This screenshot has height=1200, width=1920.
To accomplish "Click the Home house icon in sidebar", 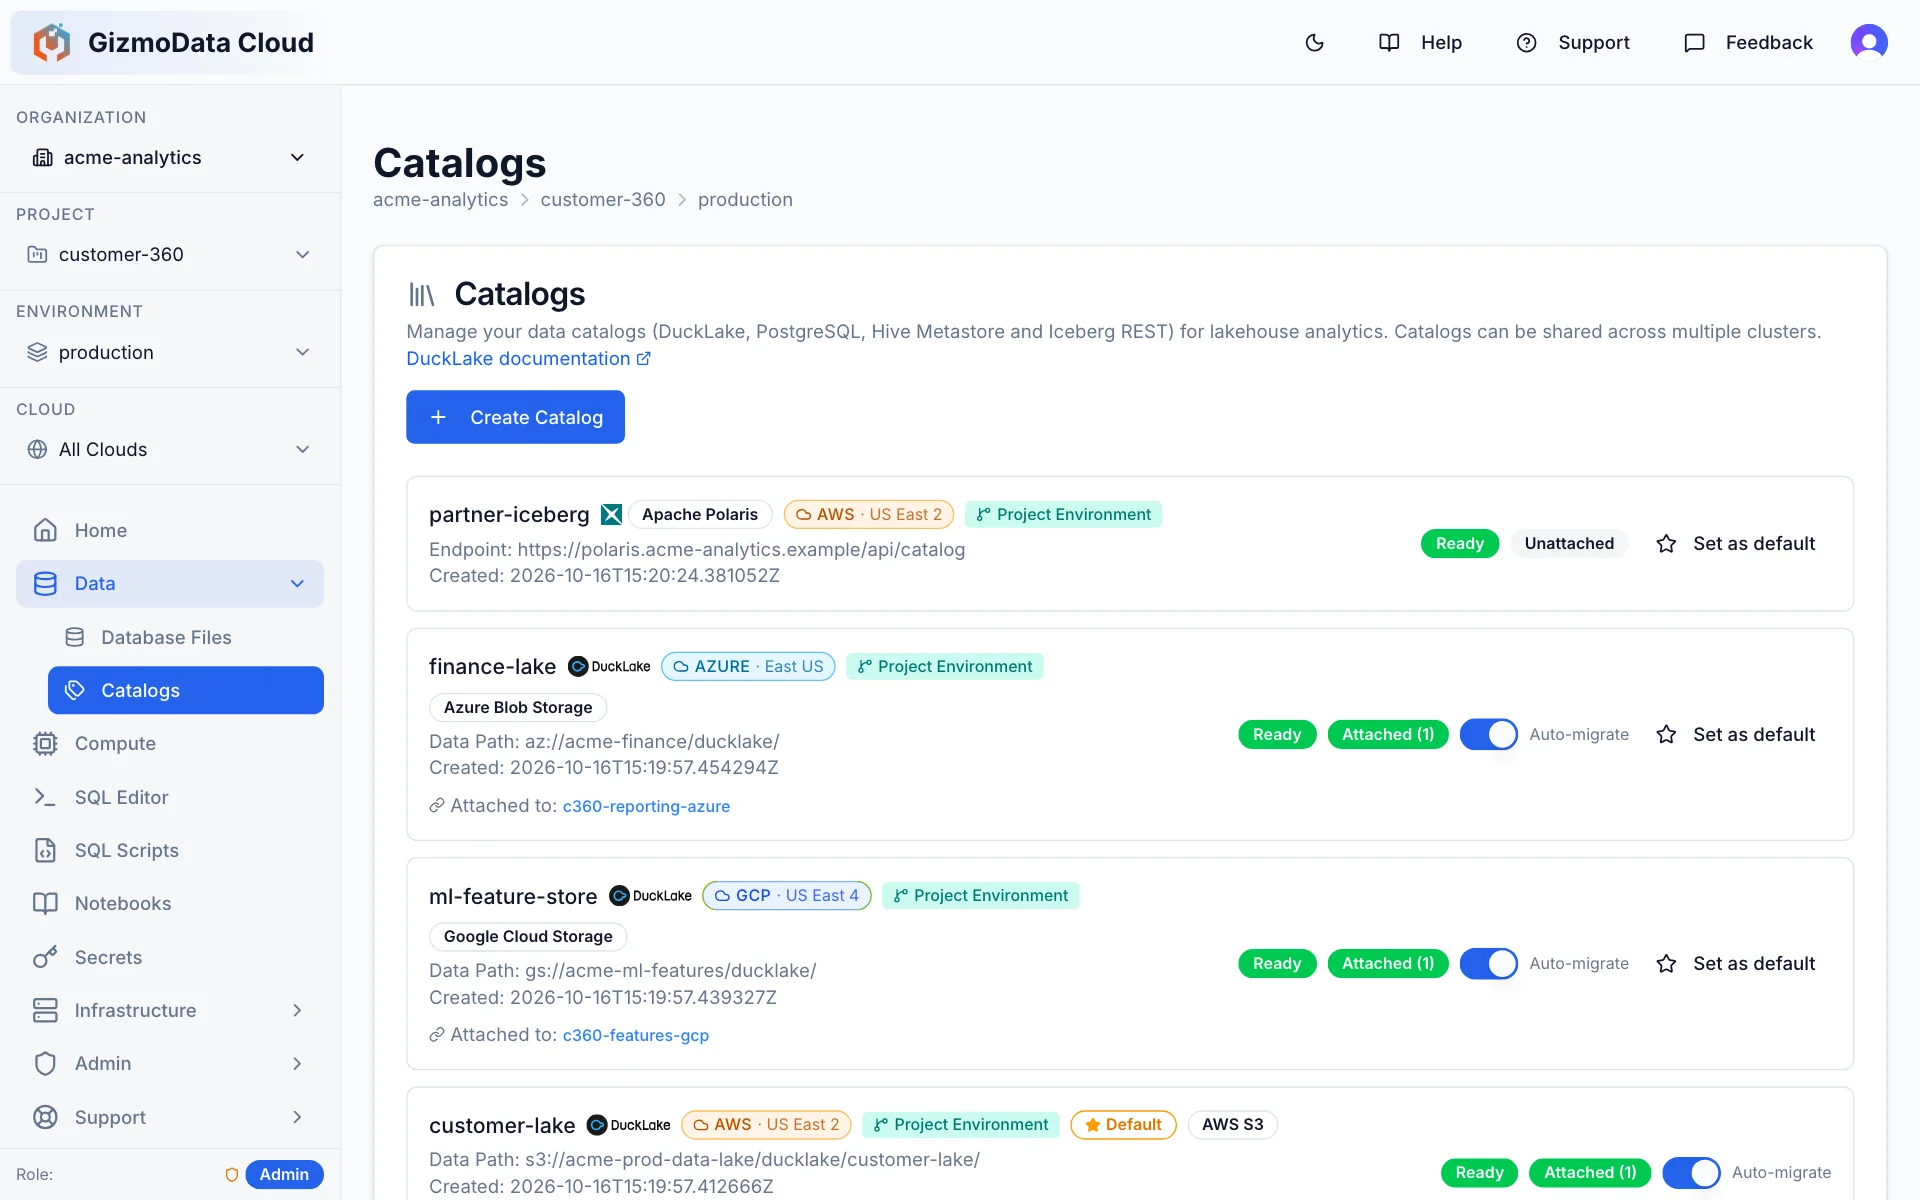I will (45, 530).
